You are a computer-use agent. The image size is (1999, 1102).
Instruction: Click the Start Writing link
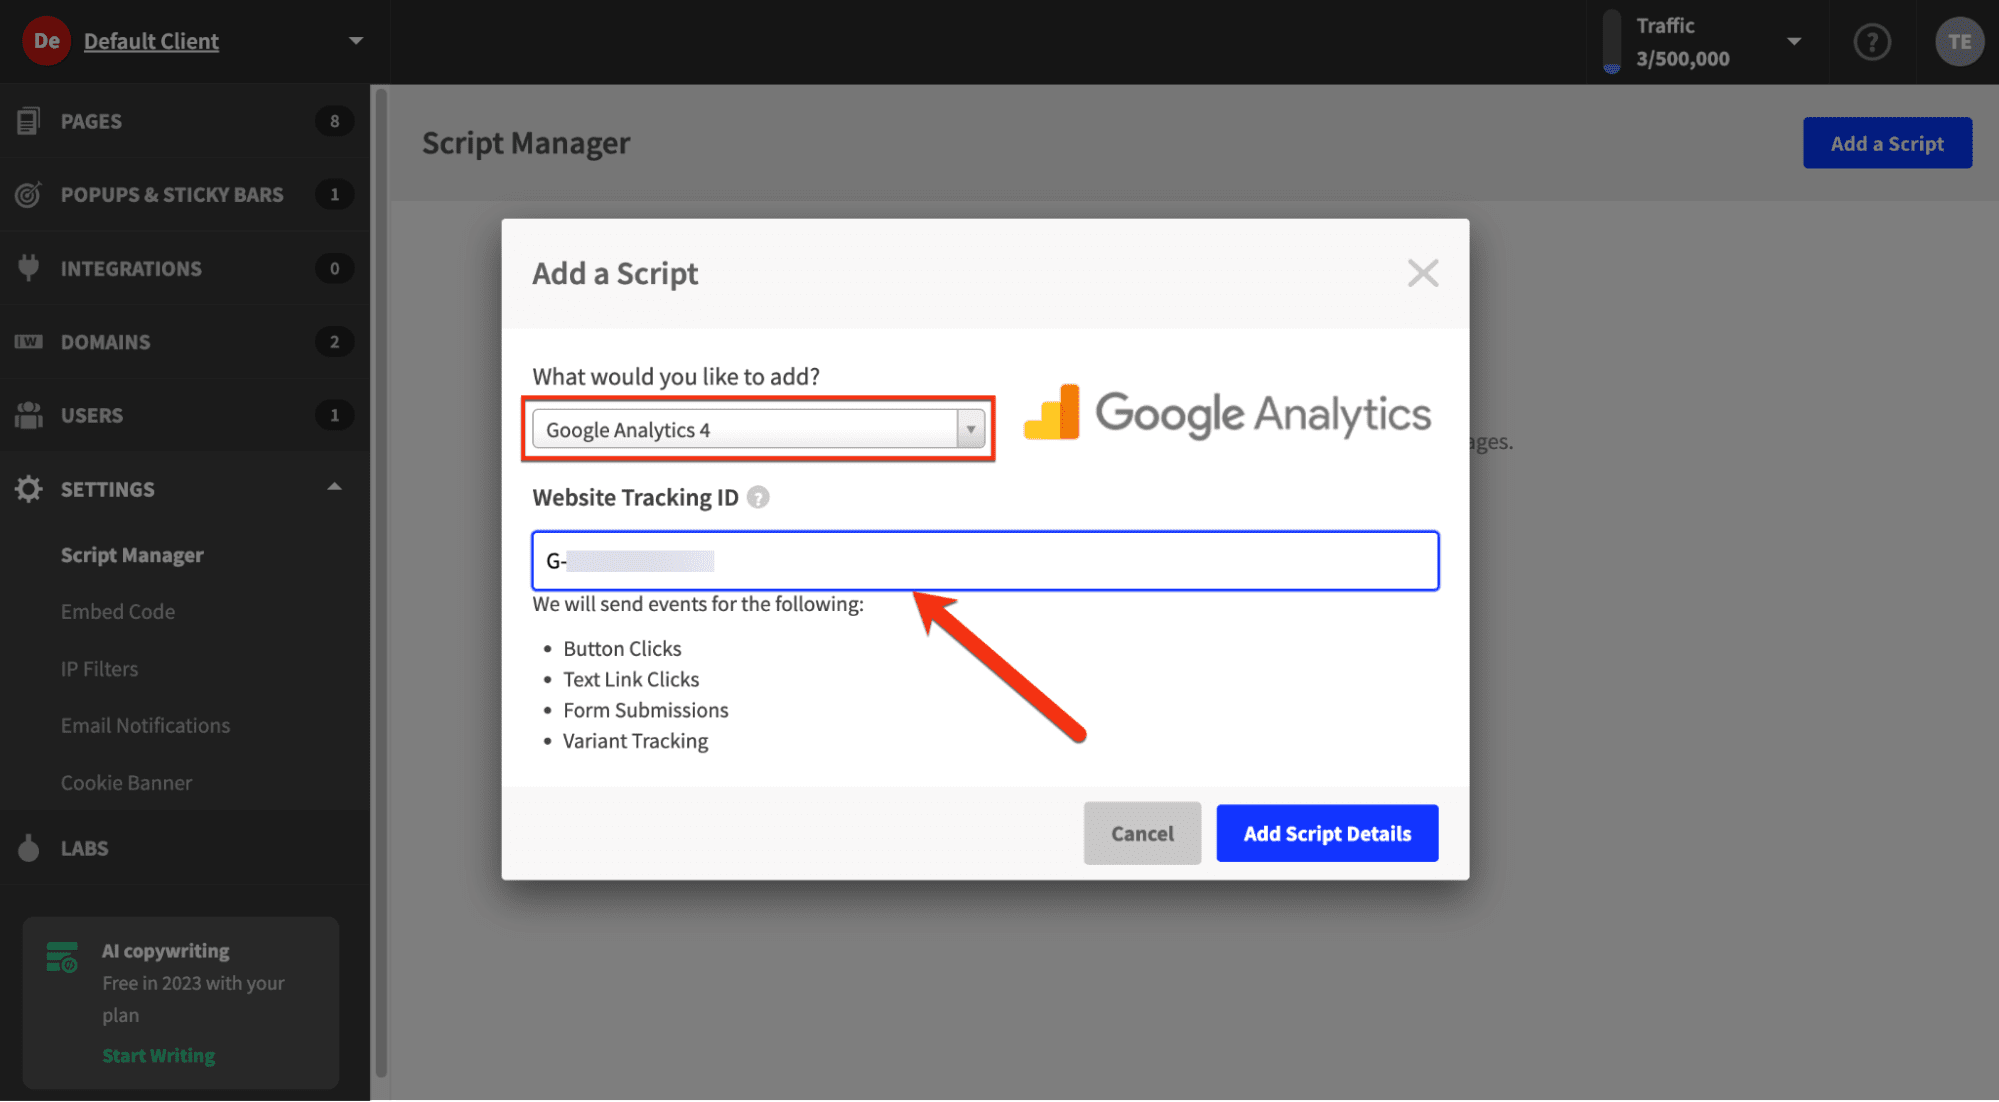click(x=158, y=1056)
